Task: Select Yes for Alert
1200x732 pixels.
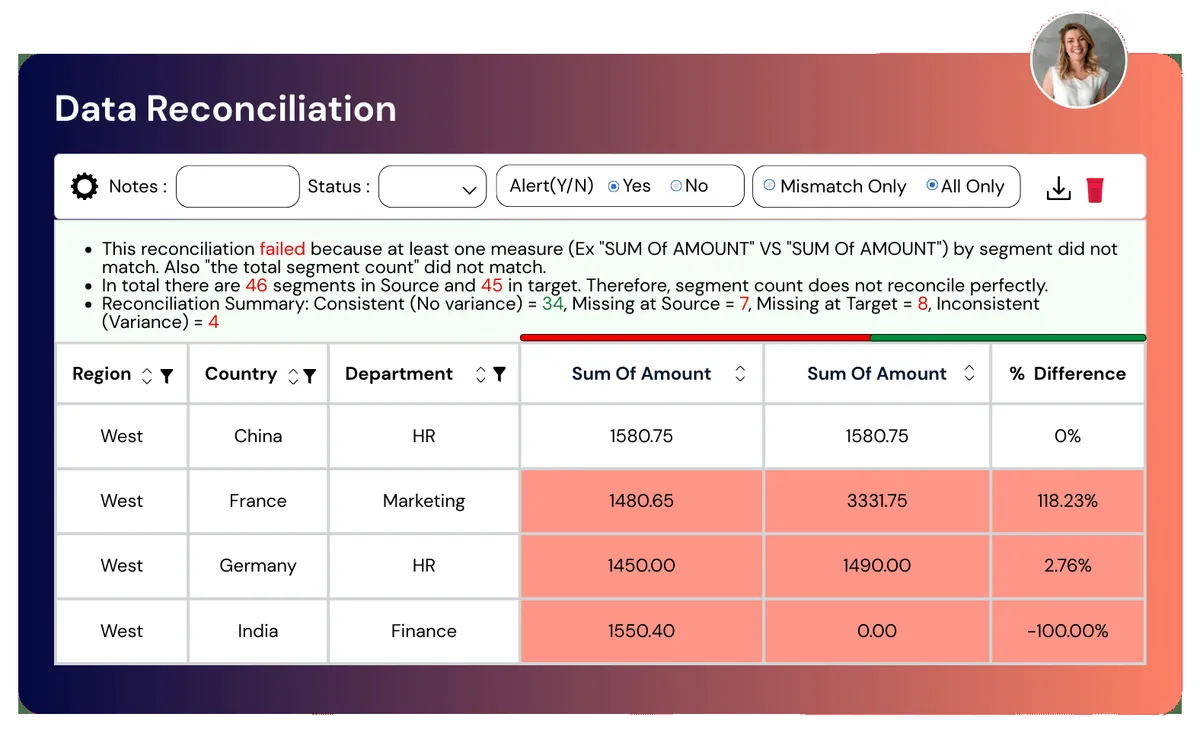Action: coord(614,186)
